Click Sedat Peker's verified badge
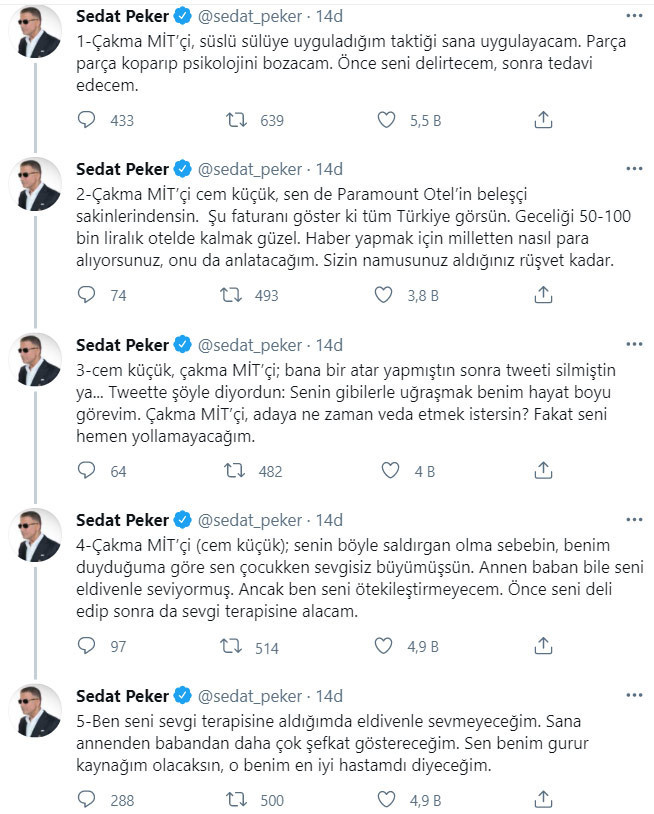Viewport: 654px width, 814px height. (180, 15)
